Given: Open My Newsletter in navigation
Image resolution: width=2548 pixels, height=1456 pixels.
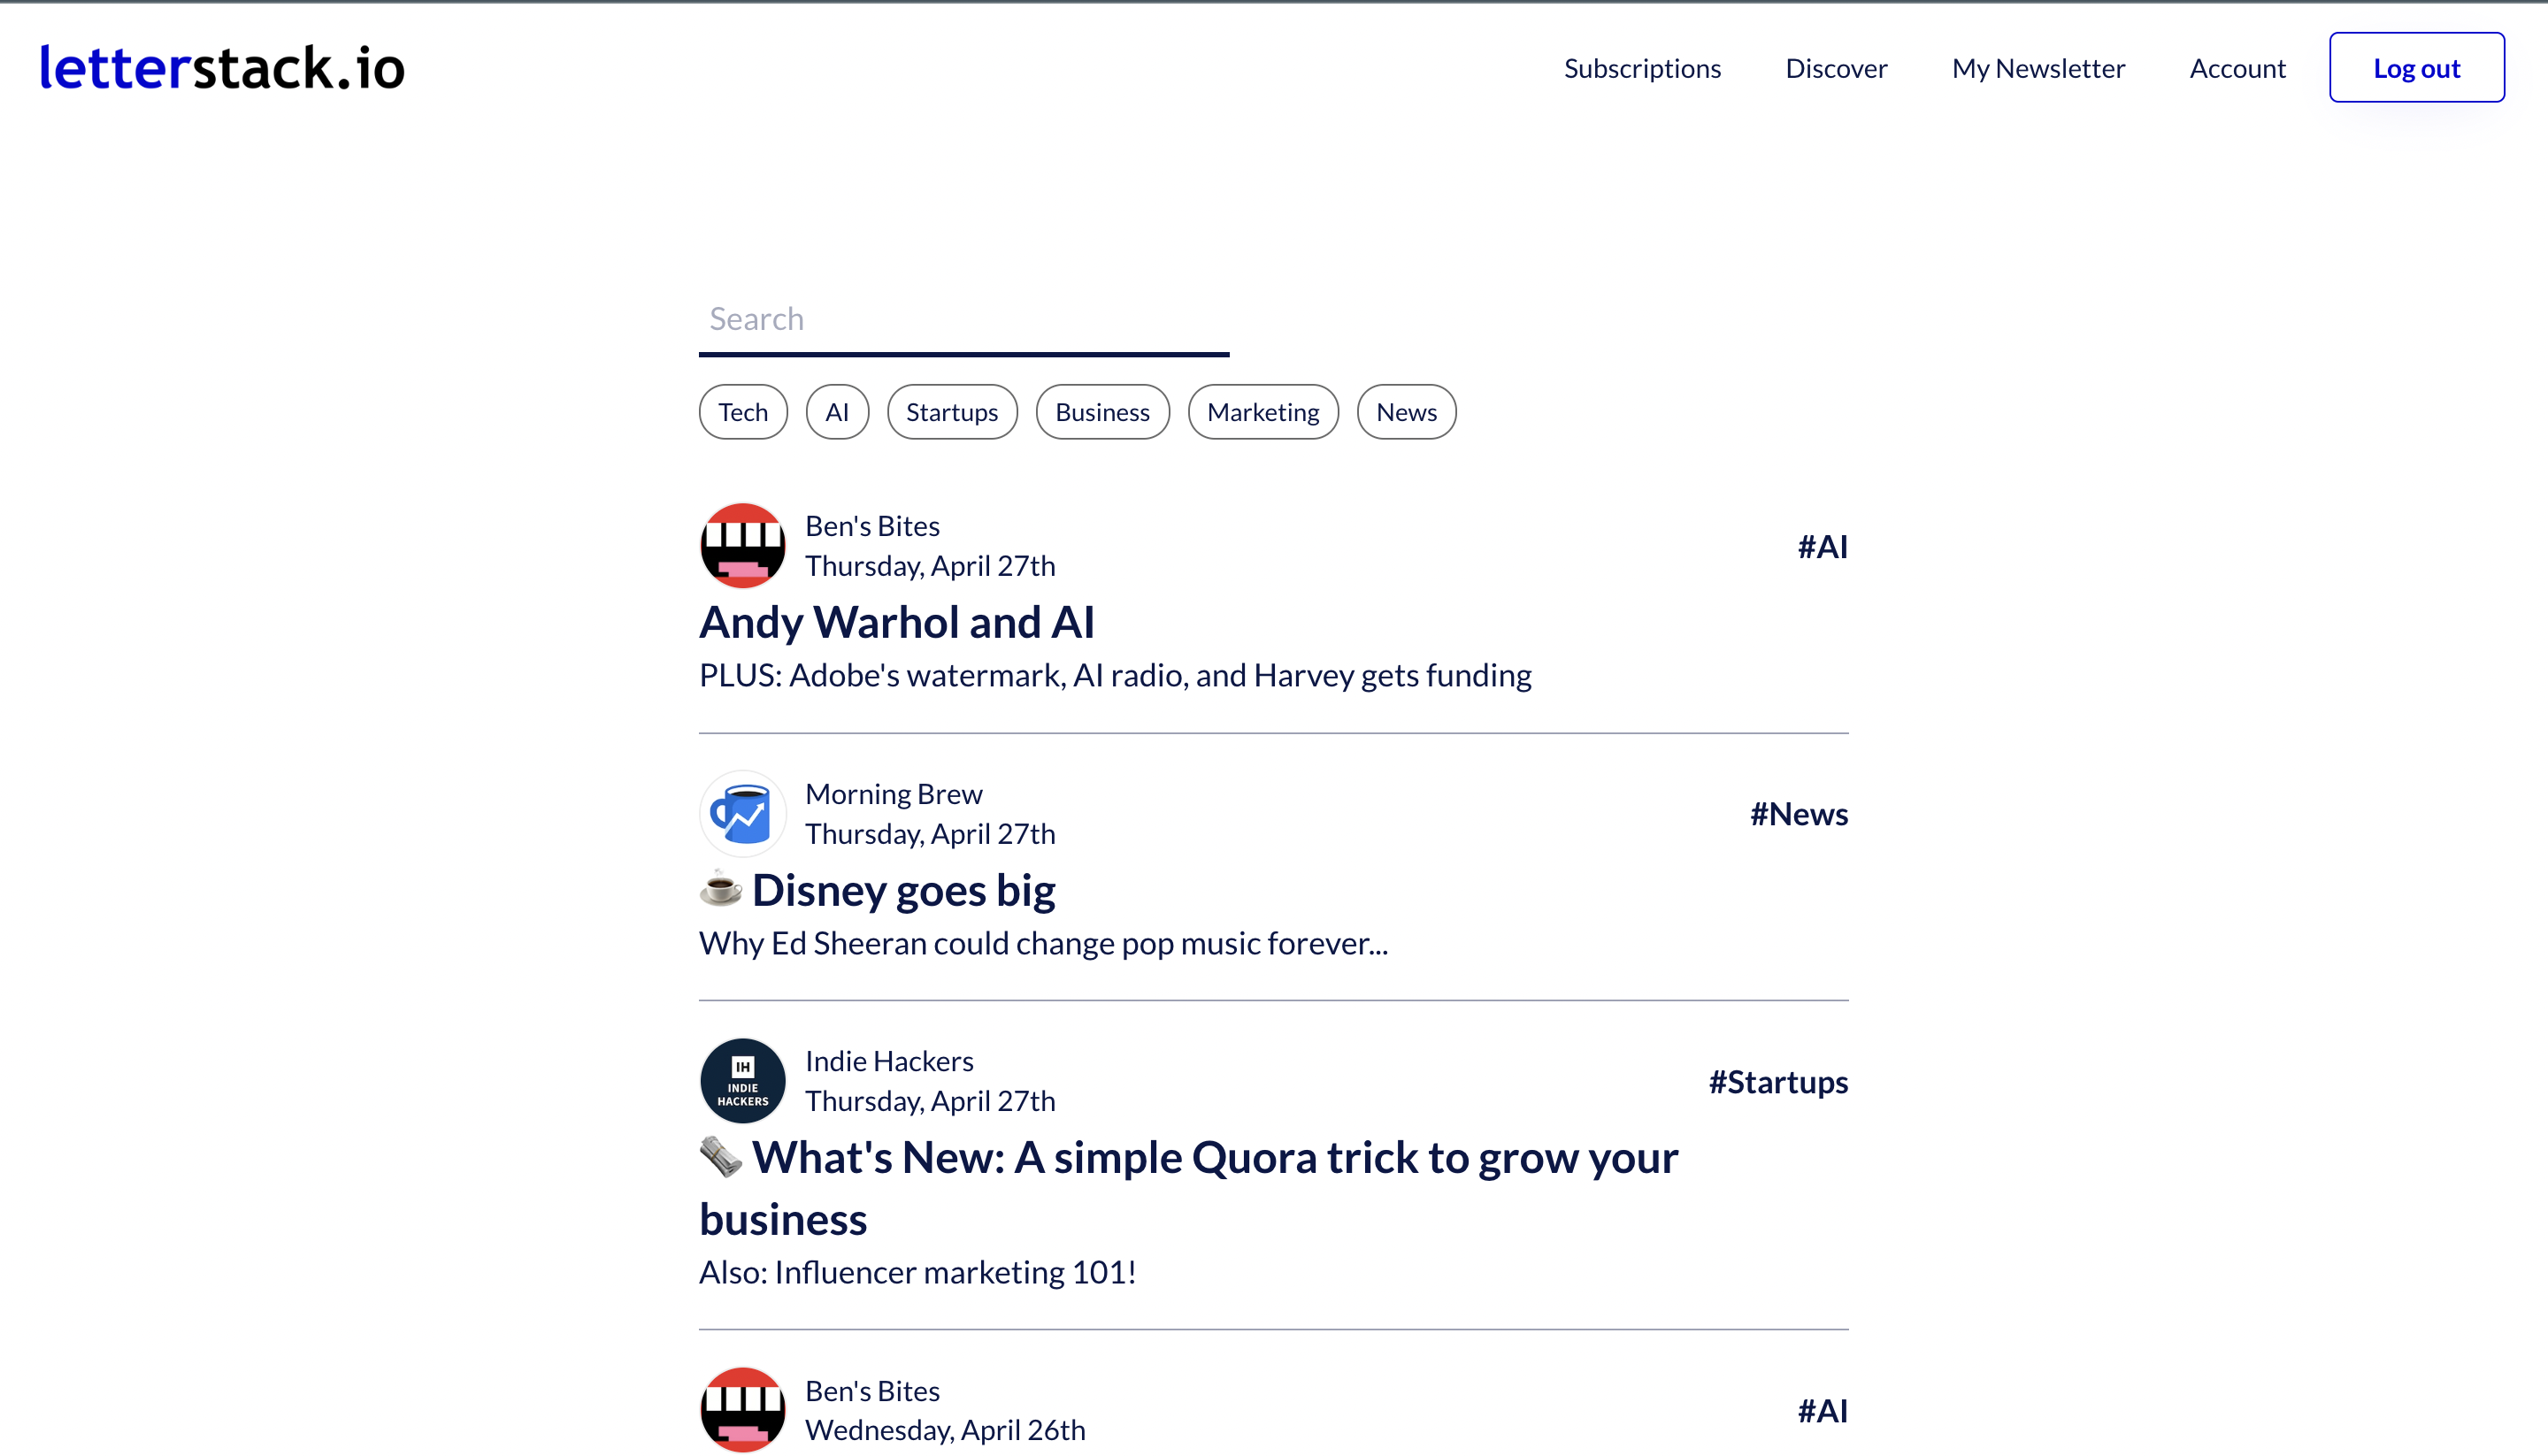Looking at the screenshot, I should tap(2038, 68).
